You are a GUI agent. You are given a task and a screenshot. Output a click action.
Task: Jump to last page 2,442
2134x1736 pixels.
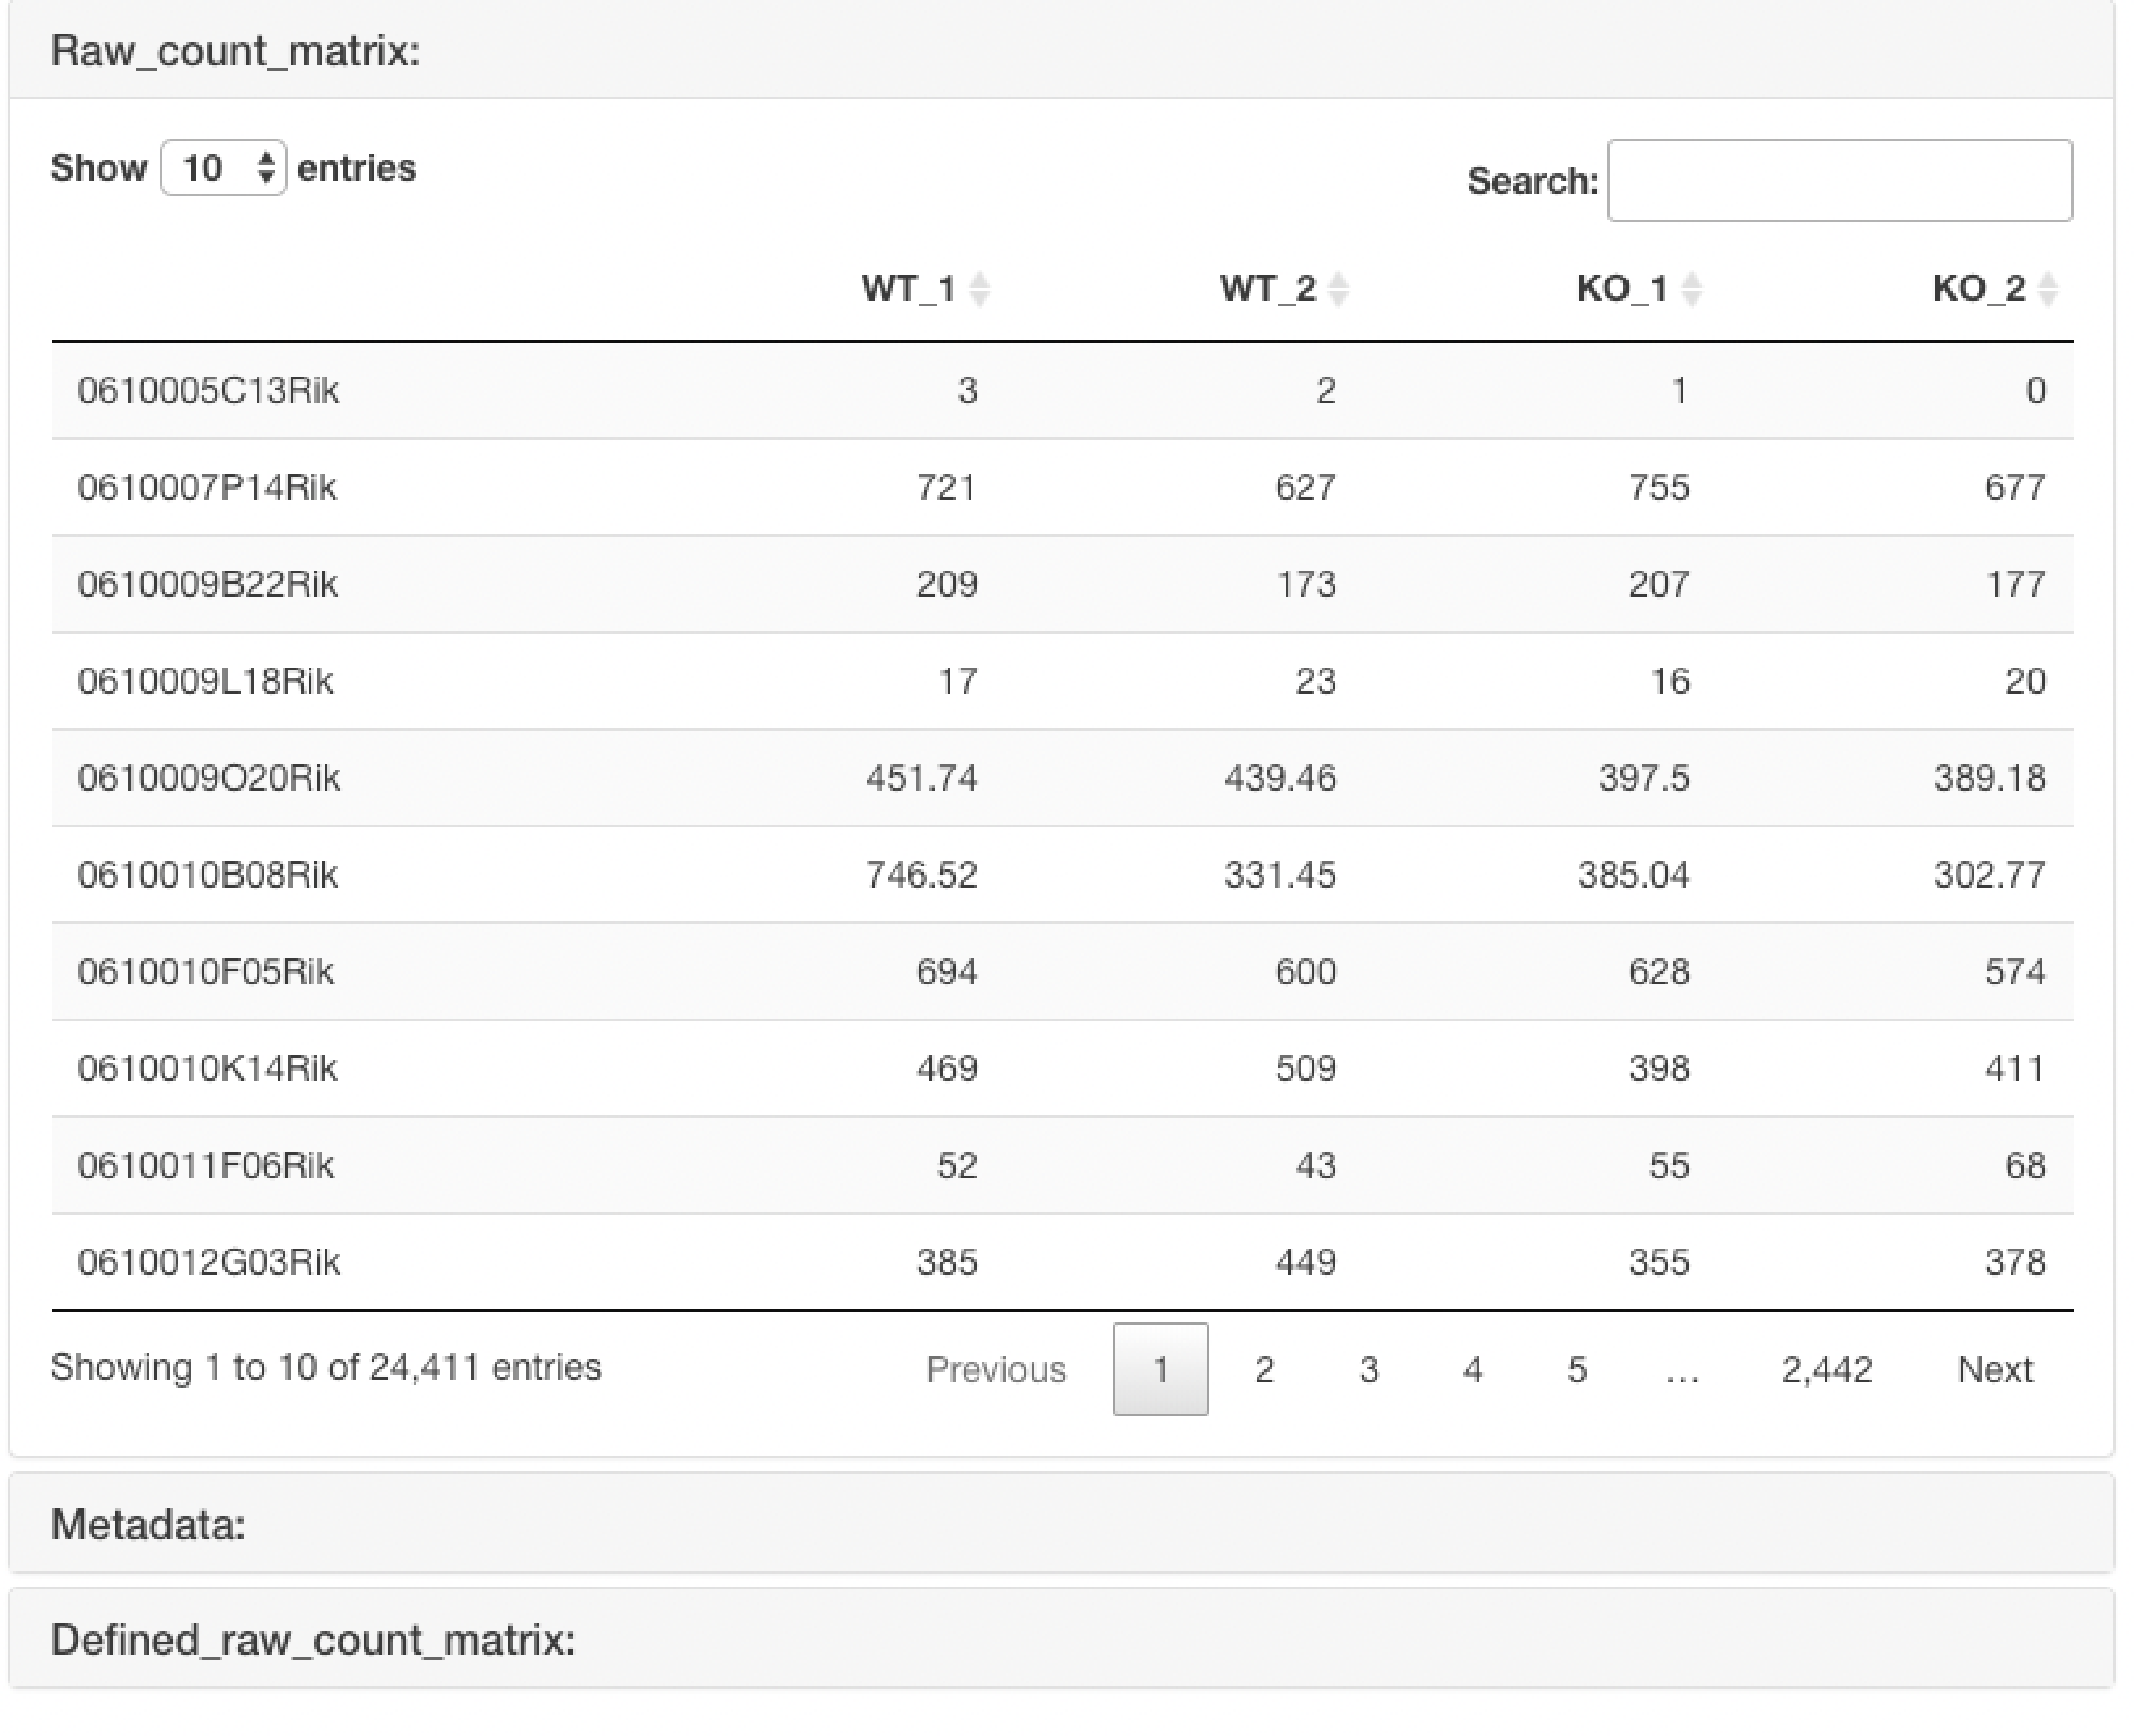point(1826,1369)
